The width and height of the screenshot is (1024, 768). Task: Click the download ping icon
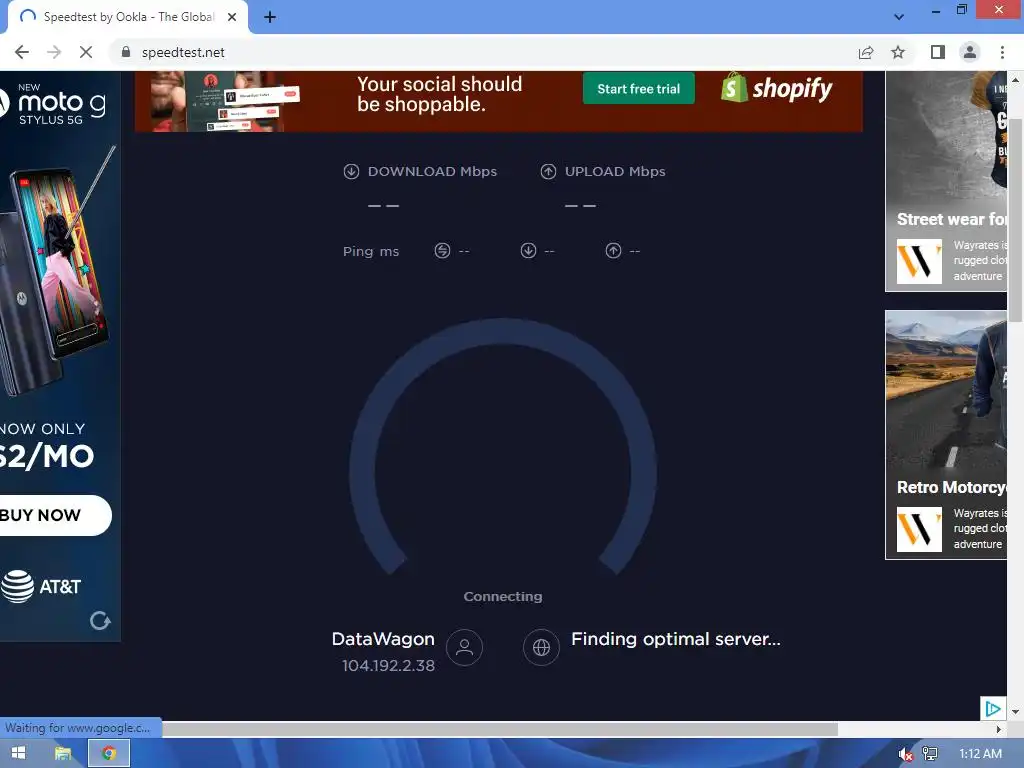pos(528,251)
